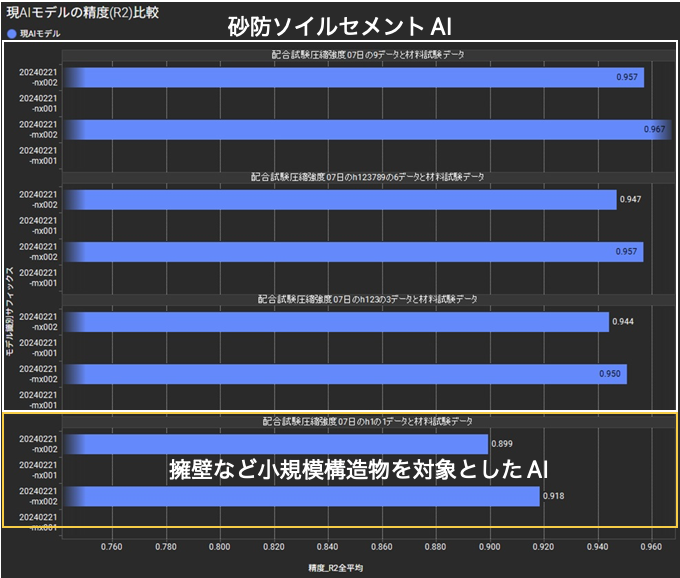Click the 0.900 tick on the x-axis
The image size is (680, 578).
point(489,546)
